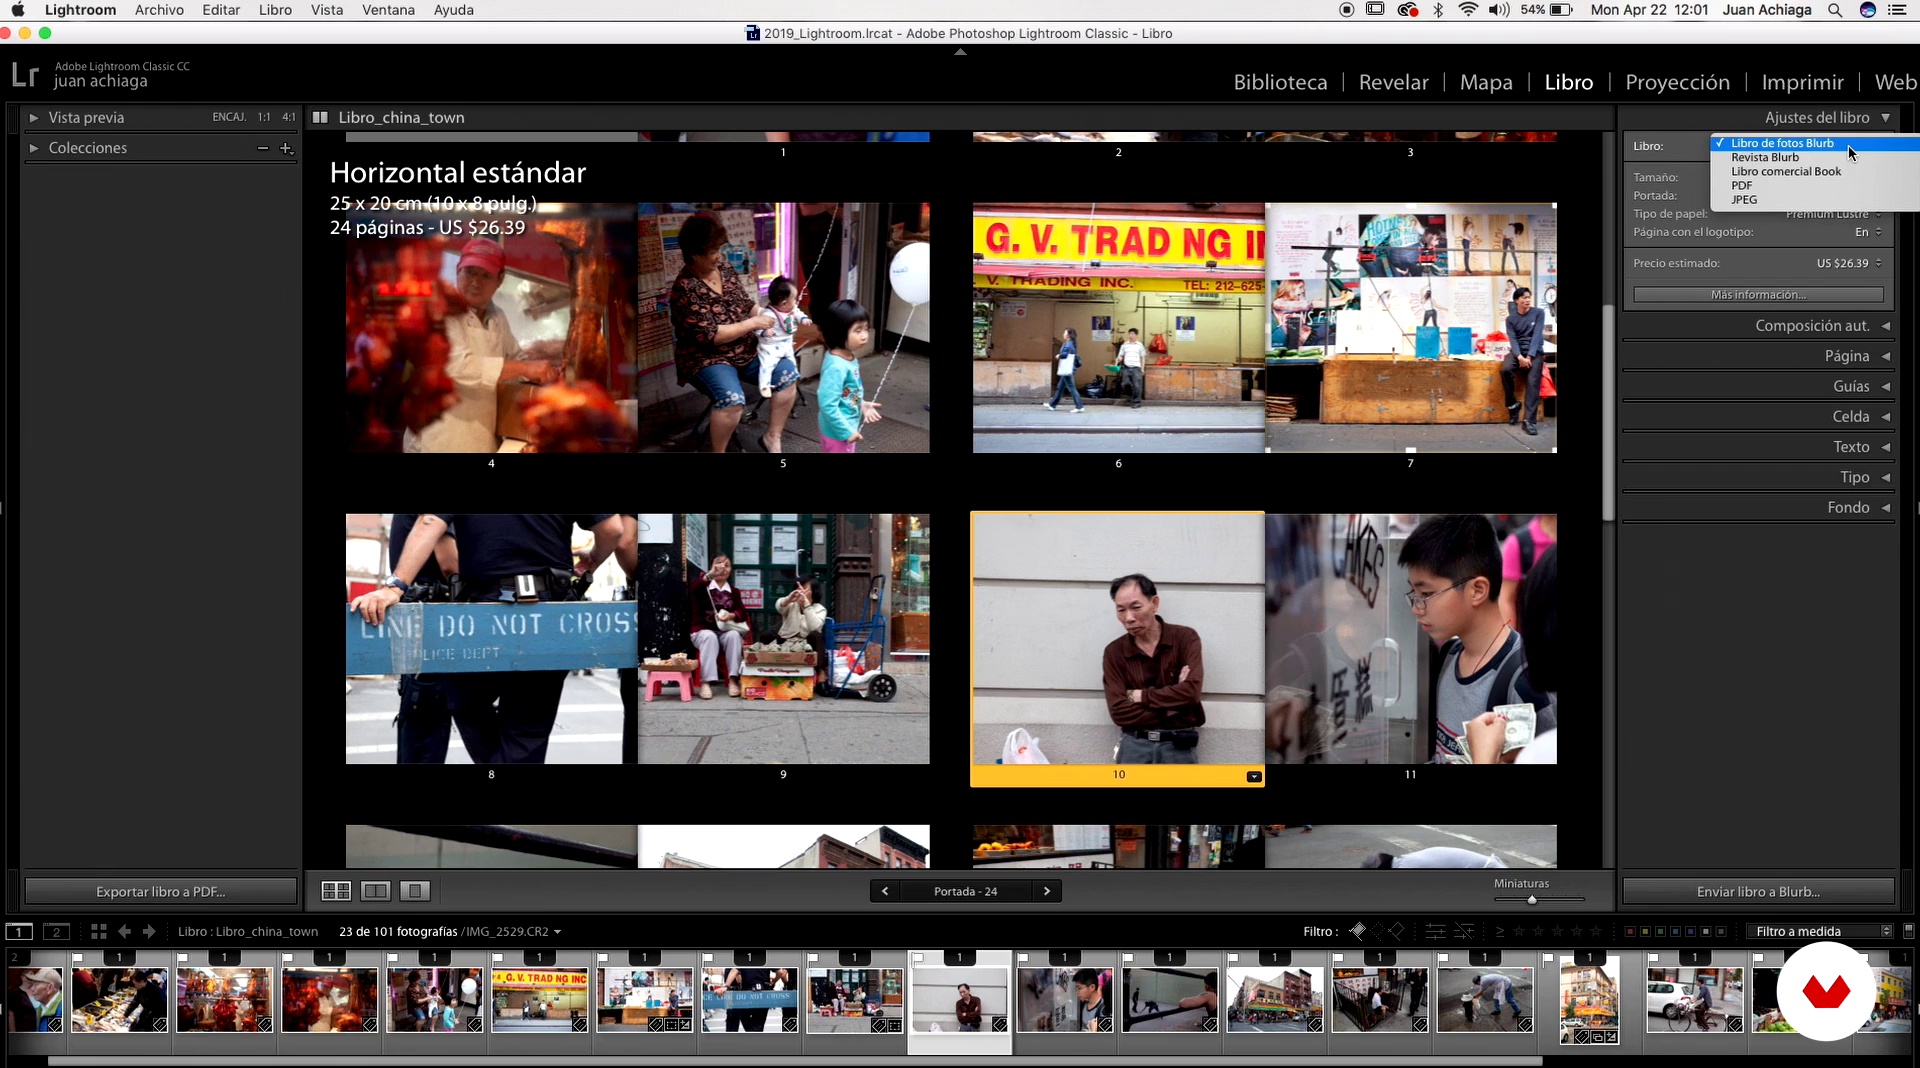The width and height of the screenshot is (1920, 1068).
Task: Click rating greater-than-or-equal filter symbol
Action: point(1499,931)
